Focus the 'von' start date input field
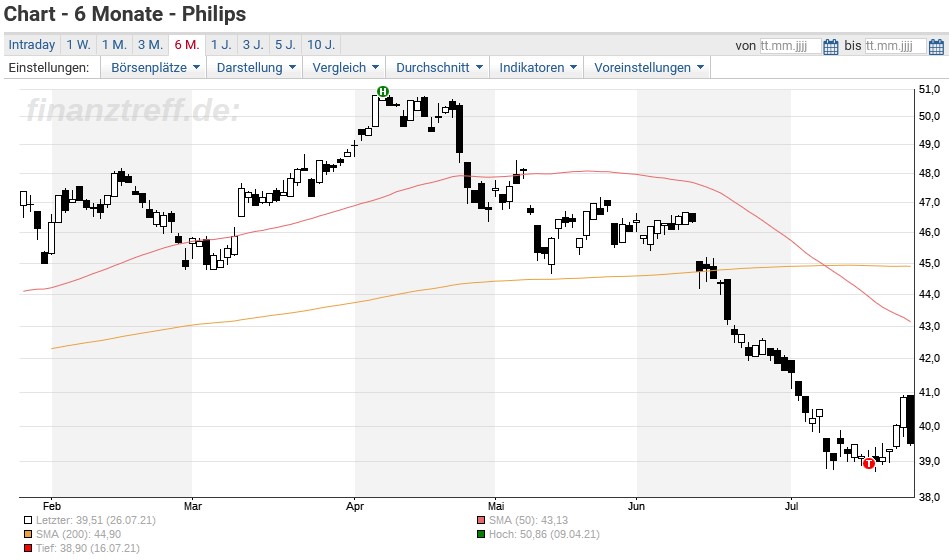This screenshot has width=949, height=560. coord(790,46)
